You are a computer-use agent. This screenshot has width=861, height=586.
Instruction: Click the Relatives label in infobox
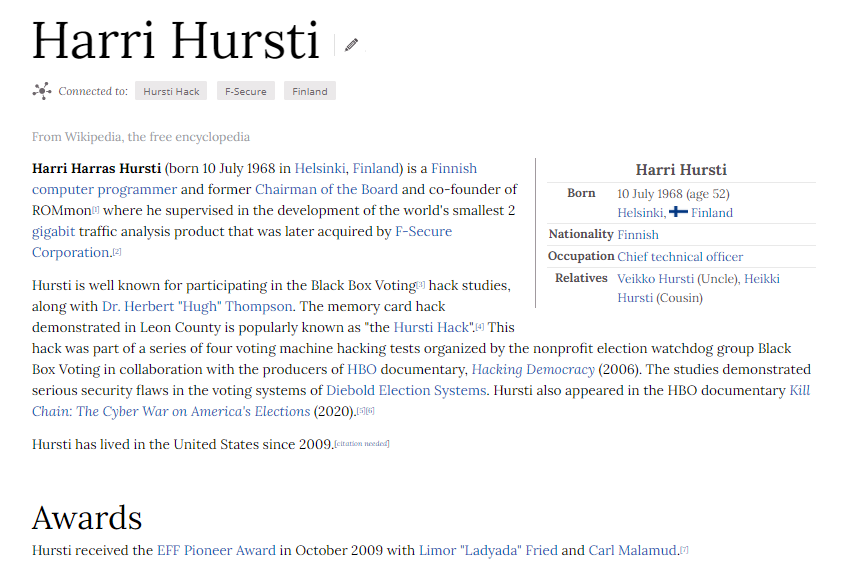pyautogui.click(x=581, y=278)
